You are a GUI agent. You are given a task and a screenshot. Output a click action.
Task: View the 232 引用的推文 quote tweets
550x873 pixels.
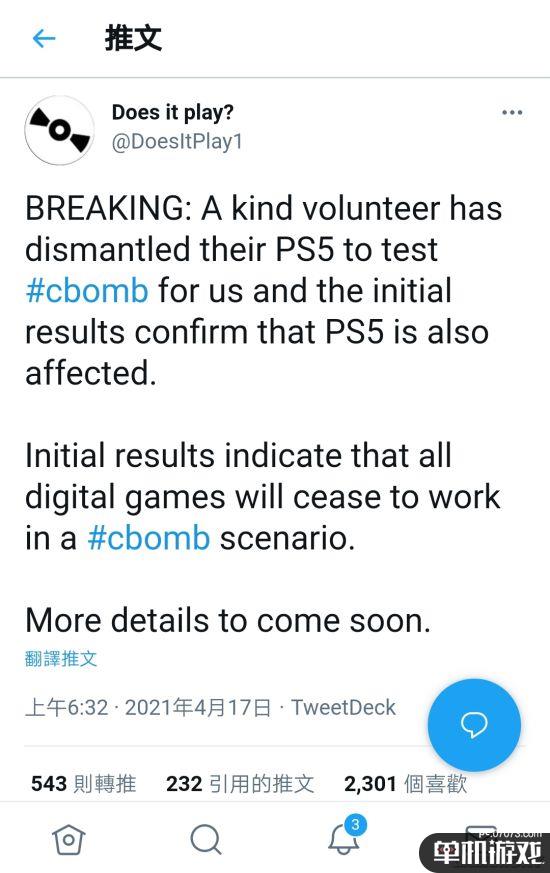(x=240, y=783)
